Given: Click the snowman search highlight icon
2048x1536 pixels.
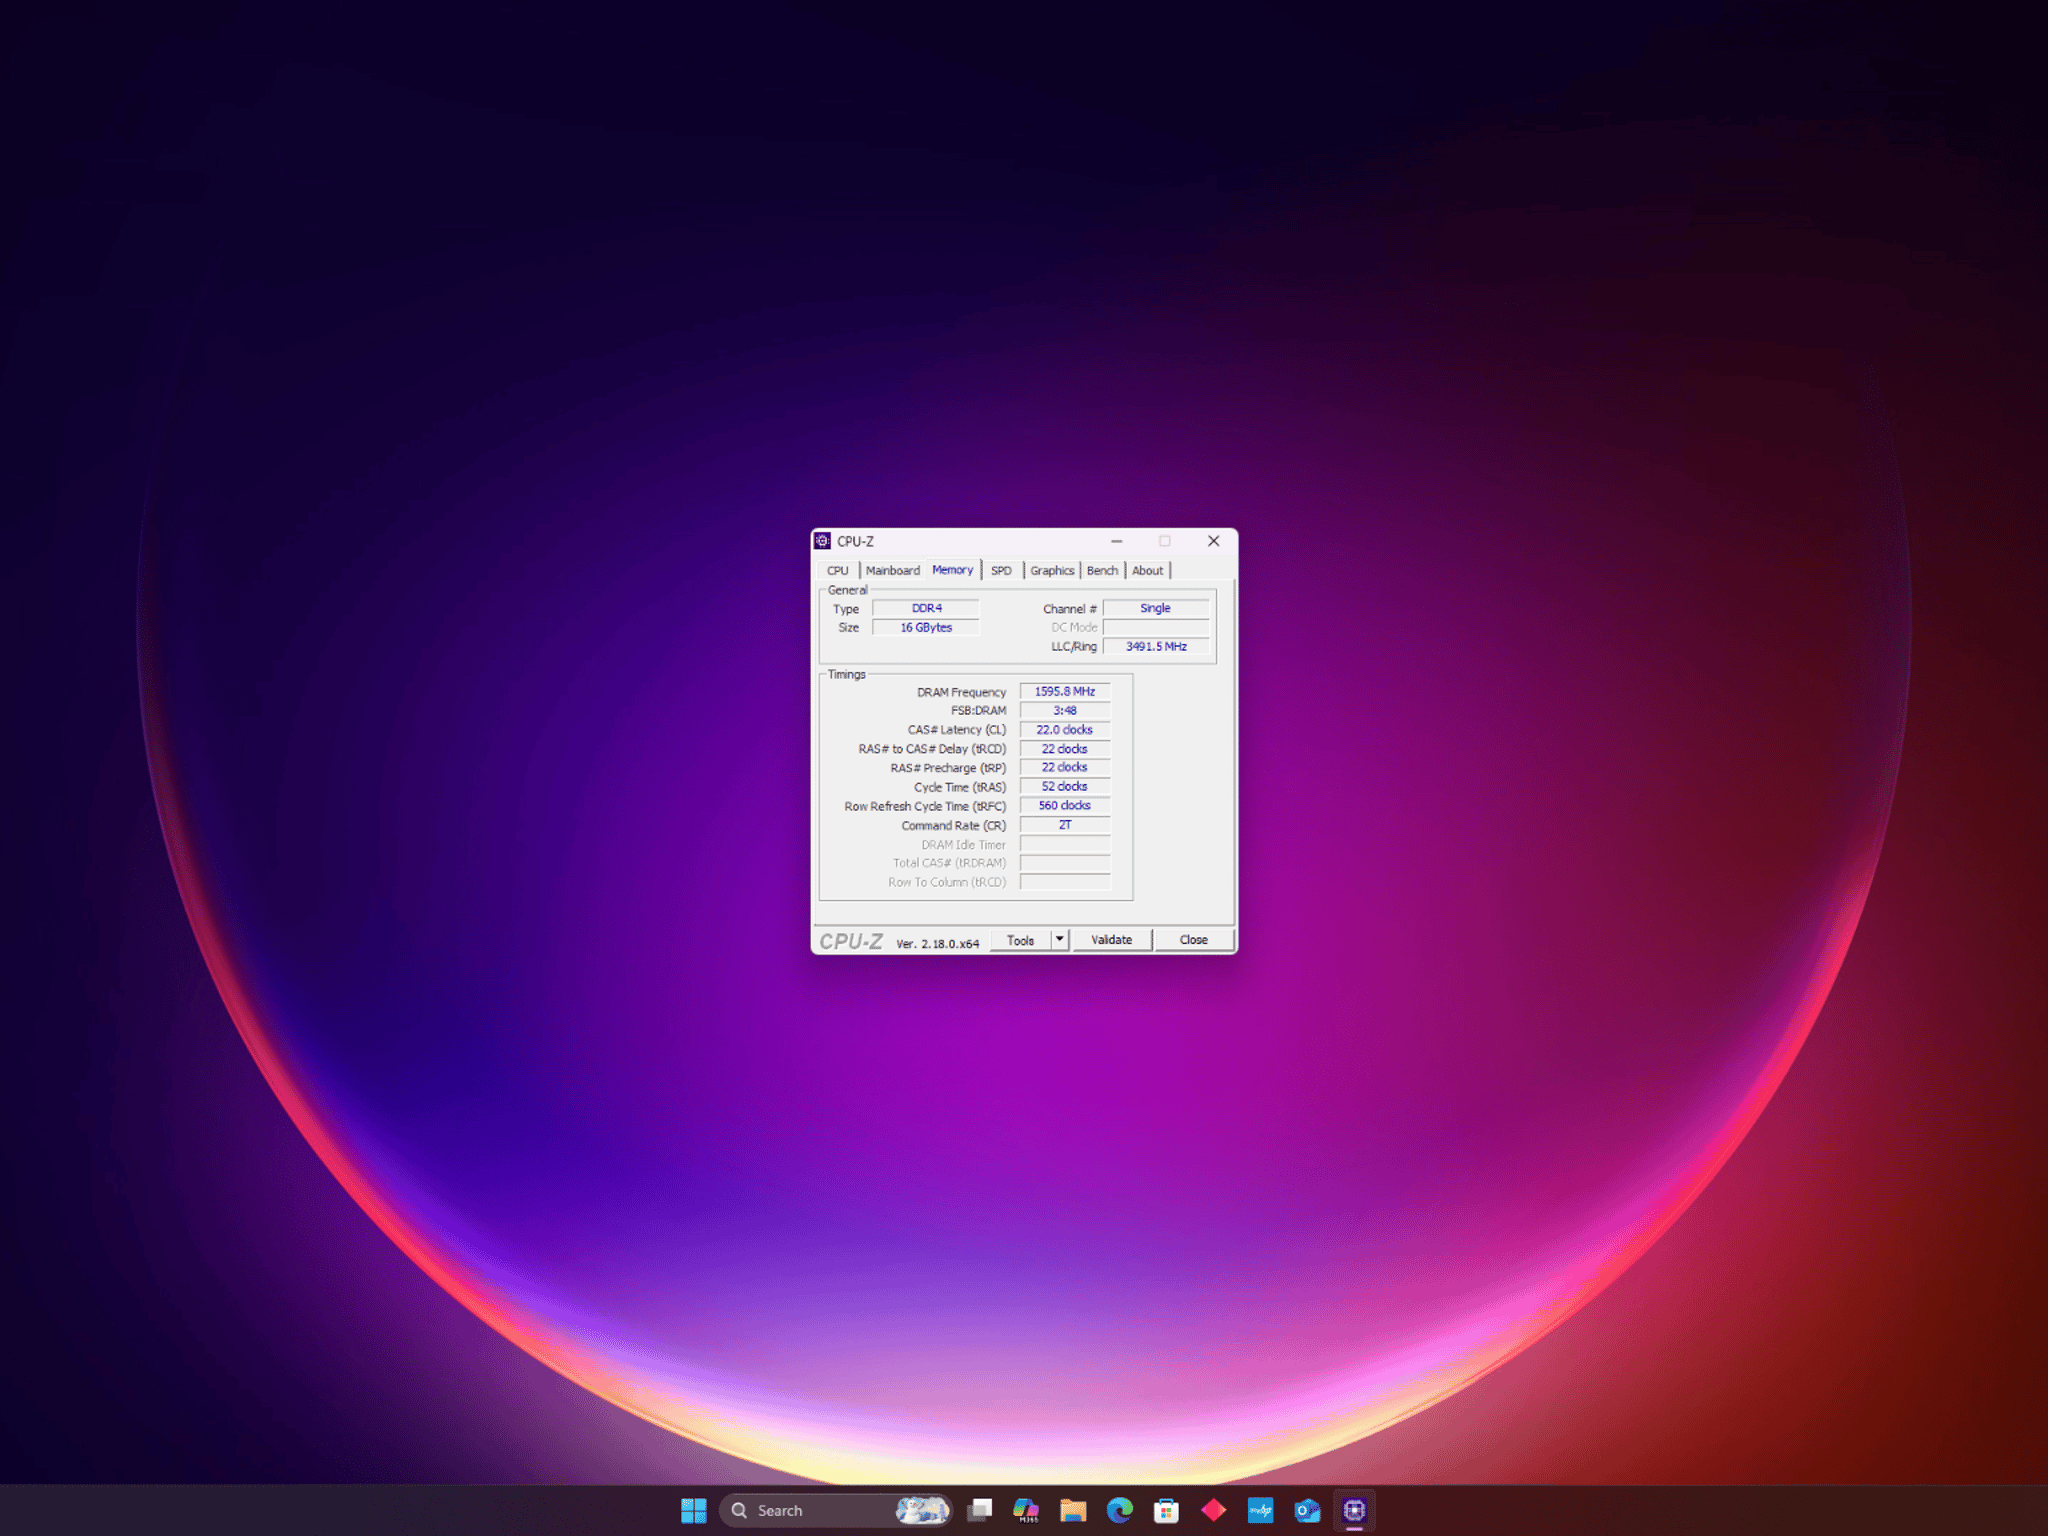Looking at the screenshot, I should click(921, 1510).
